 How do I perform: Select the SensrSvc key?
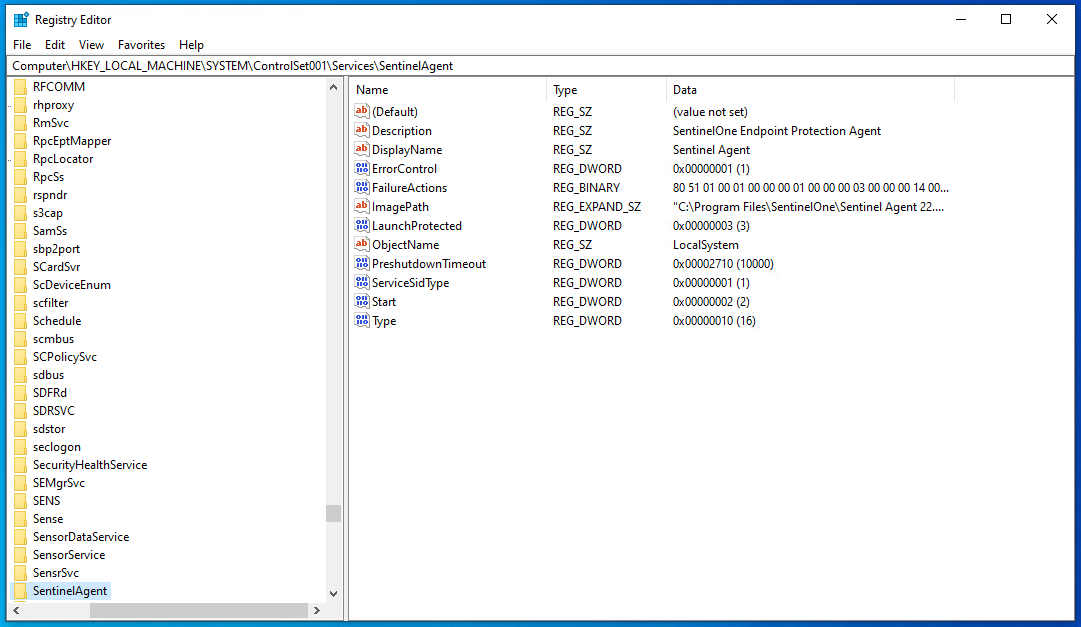point(56,573)
